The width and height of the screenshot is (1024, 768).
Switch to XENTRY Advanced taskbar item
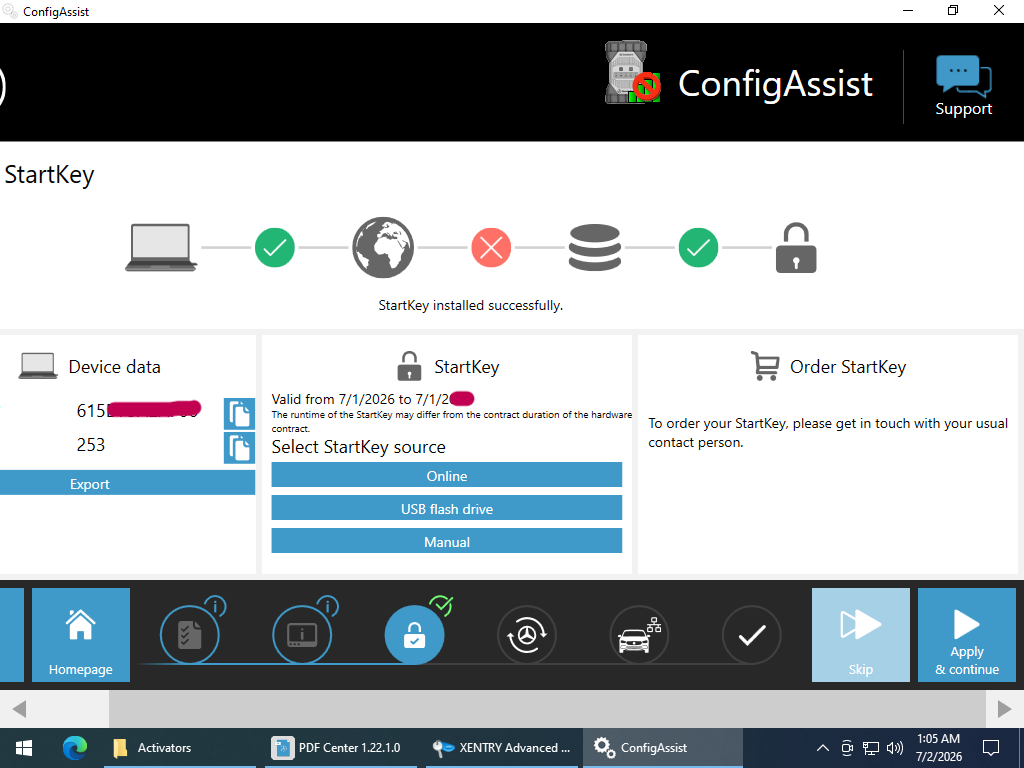click(x=502, y=748)
